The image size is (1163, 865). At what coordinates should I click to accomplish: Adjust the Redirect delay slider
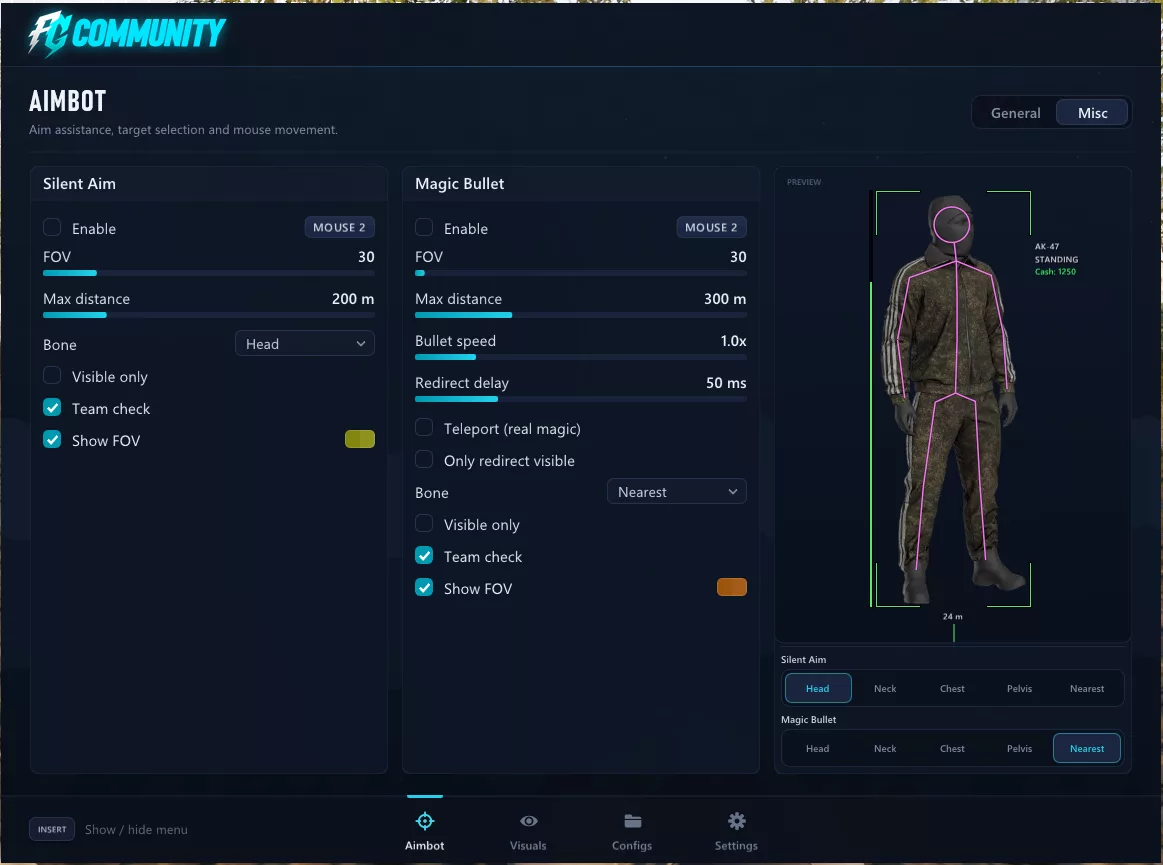tap(581, 399)
